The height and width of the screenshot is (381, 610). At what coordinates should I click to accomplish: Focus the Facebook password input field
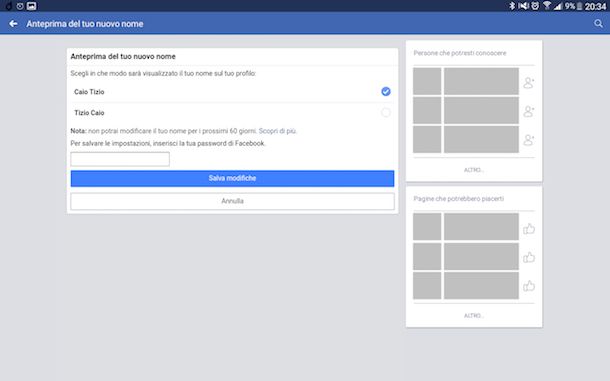(x=120, y=159)
